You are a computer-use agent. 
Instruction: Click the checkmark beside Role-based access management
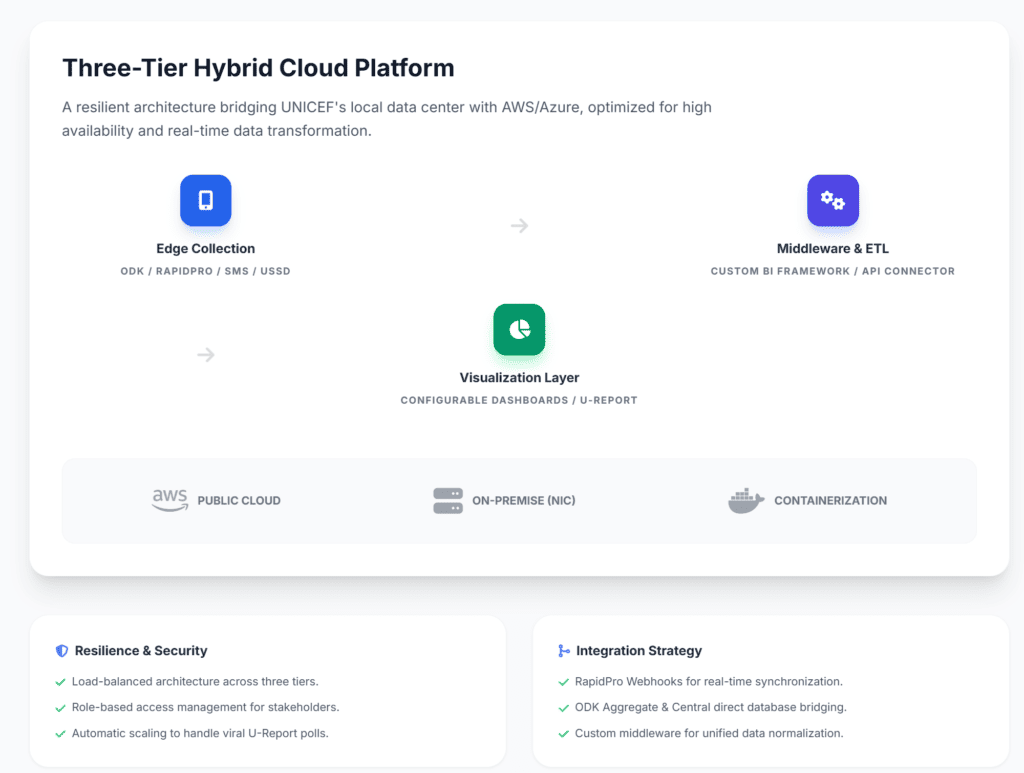click(61, 707)
